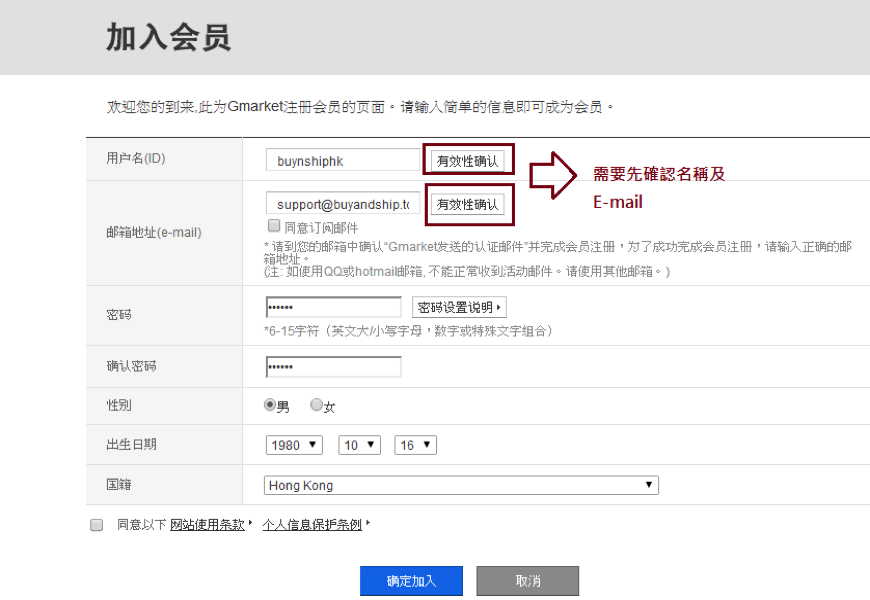Viewport: 870px width, 600px height.
Task: Check the agree to terms checkbox
Action: (x=97, y=525)
